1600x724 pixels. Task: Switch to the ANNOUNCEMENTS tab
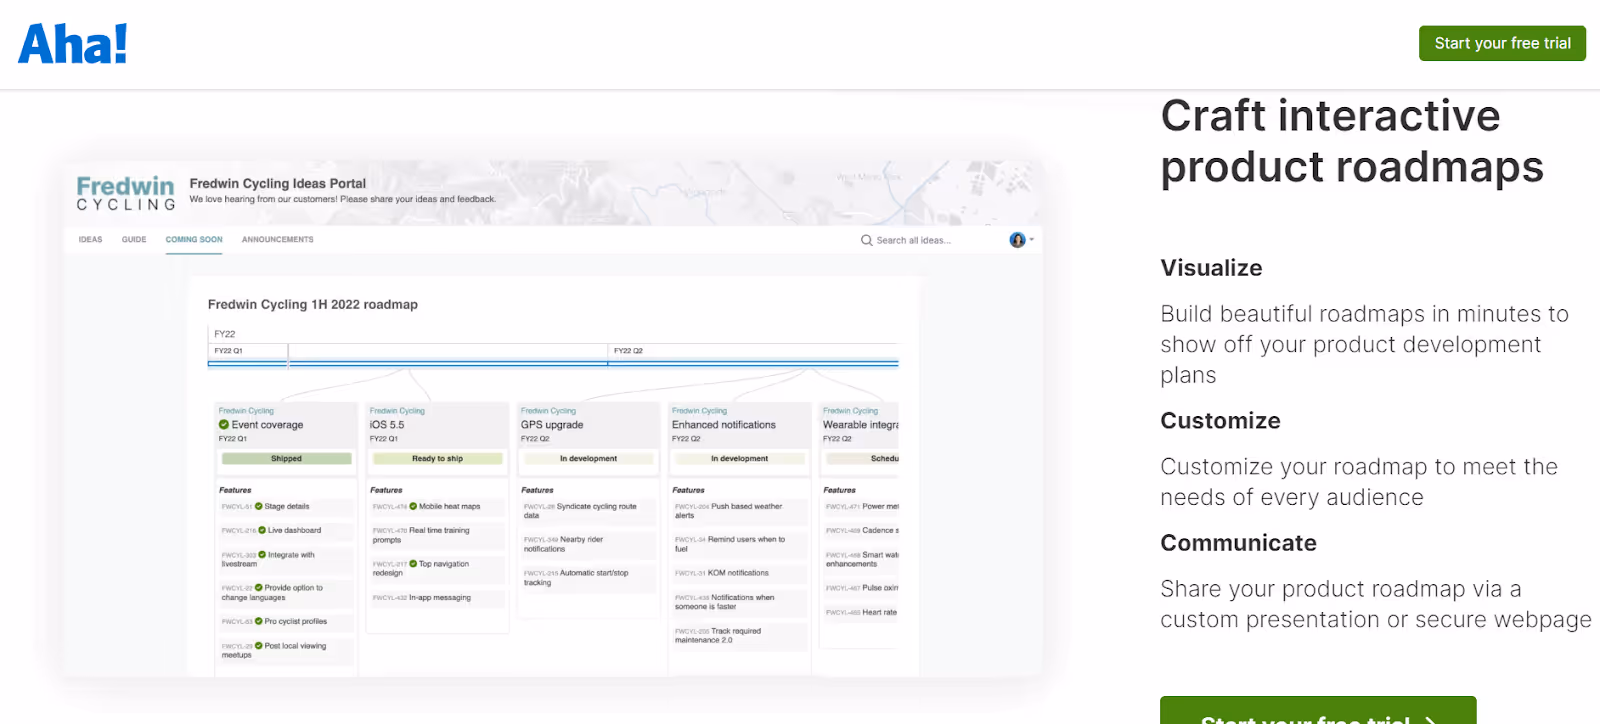click(x=277, y=240)
